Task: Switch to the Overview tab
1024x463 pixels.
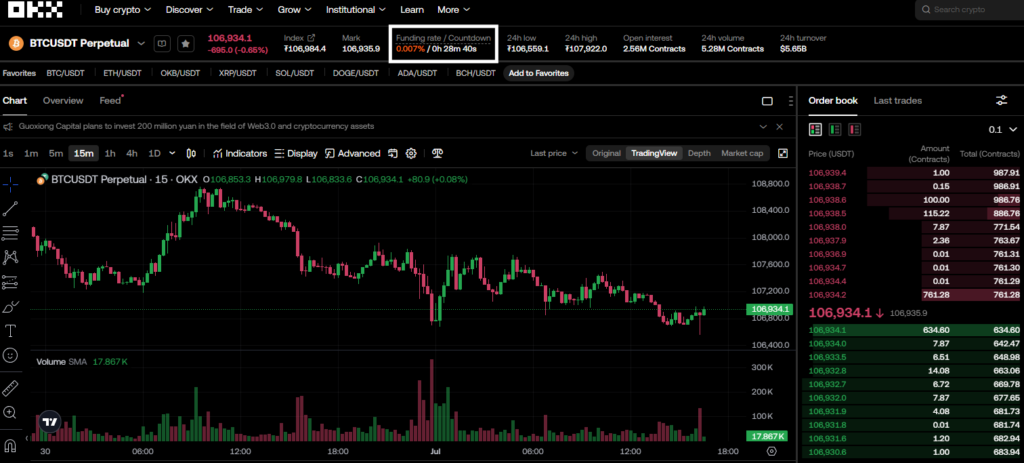Action: 63,101
